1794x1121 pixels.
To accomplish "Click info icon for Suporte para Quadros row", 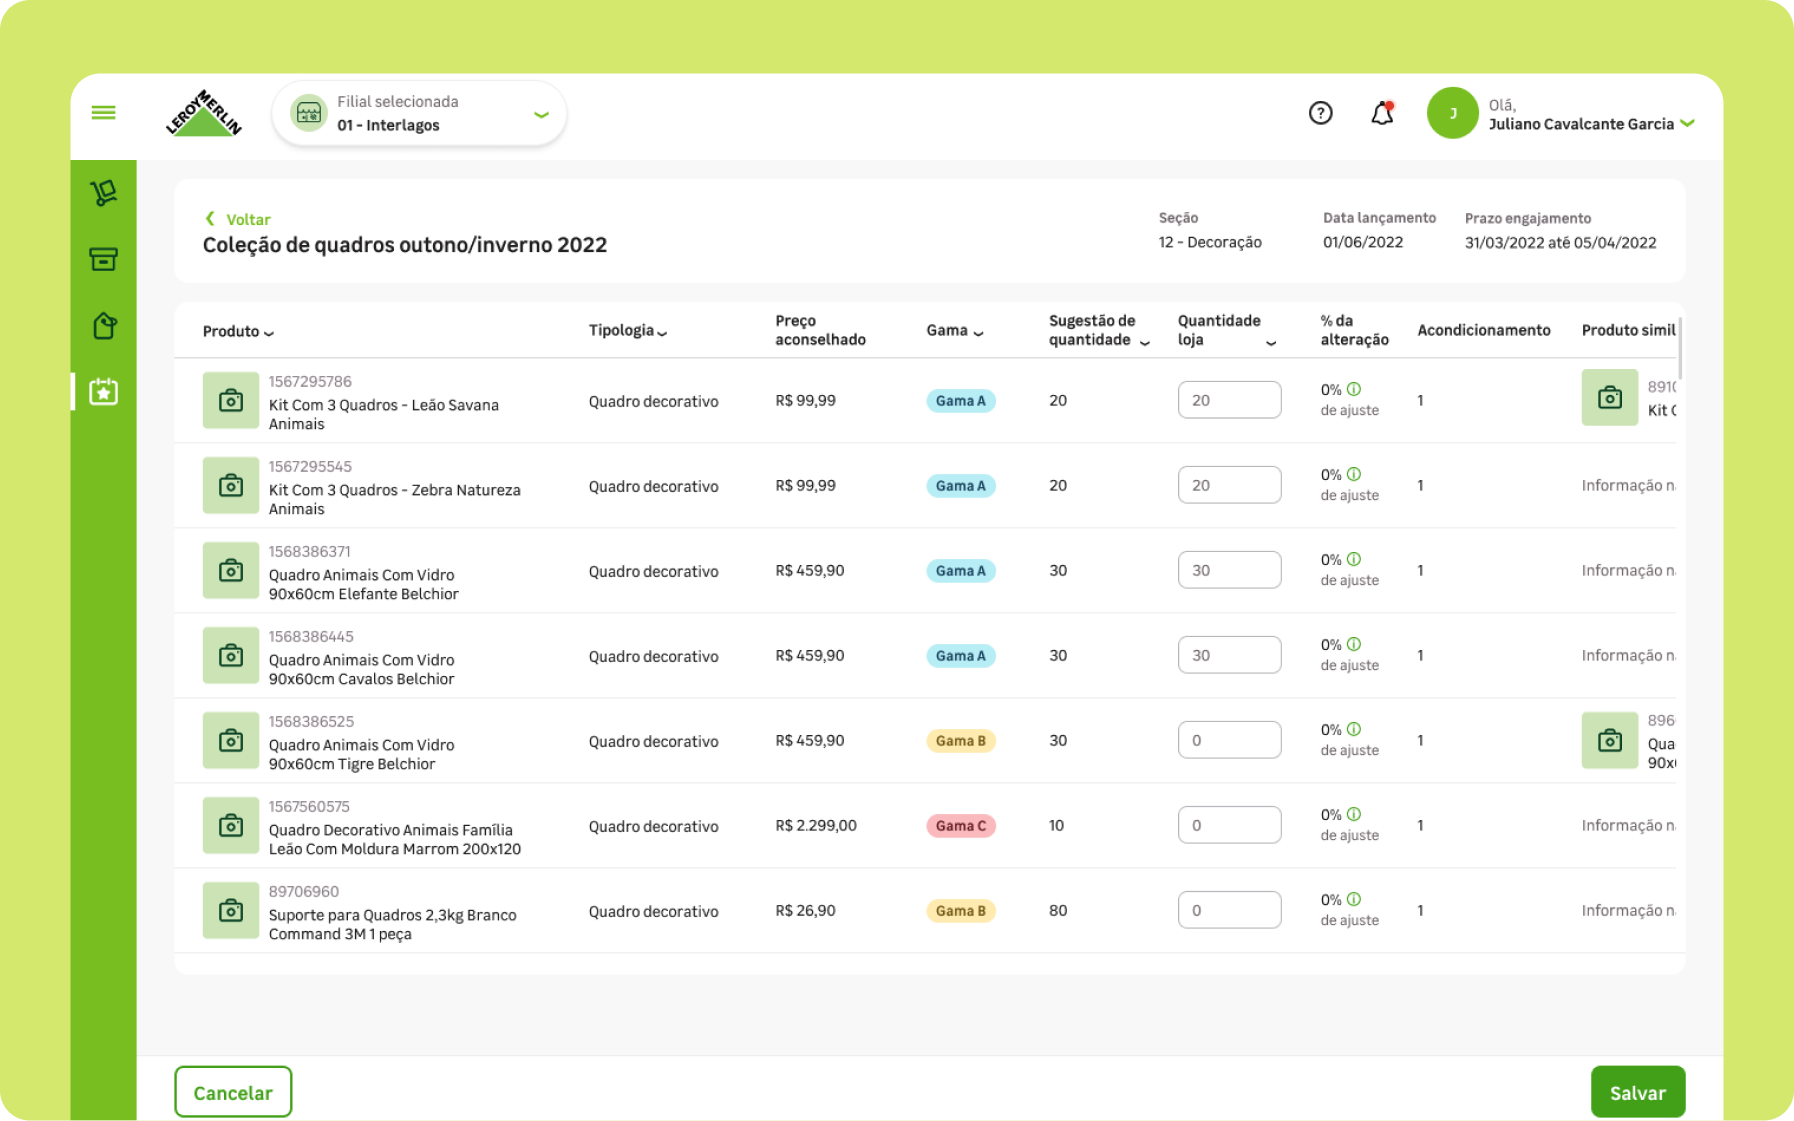I will 1354,899.
